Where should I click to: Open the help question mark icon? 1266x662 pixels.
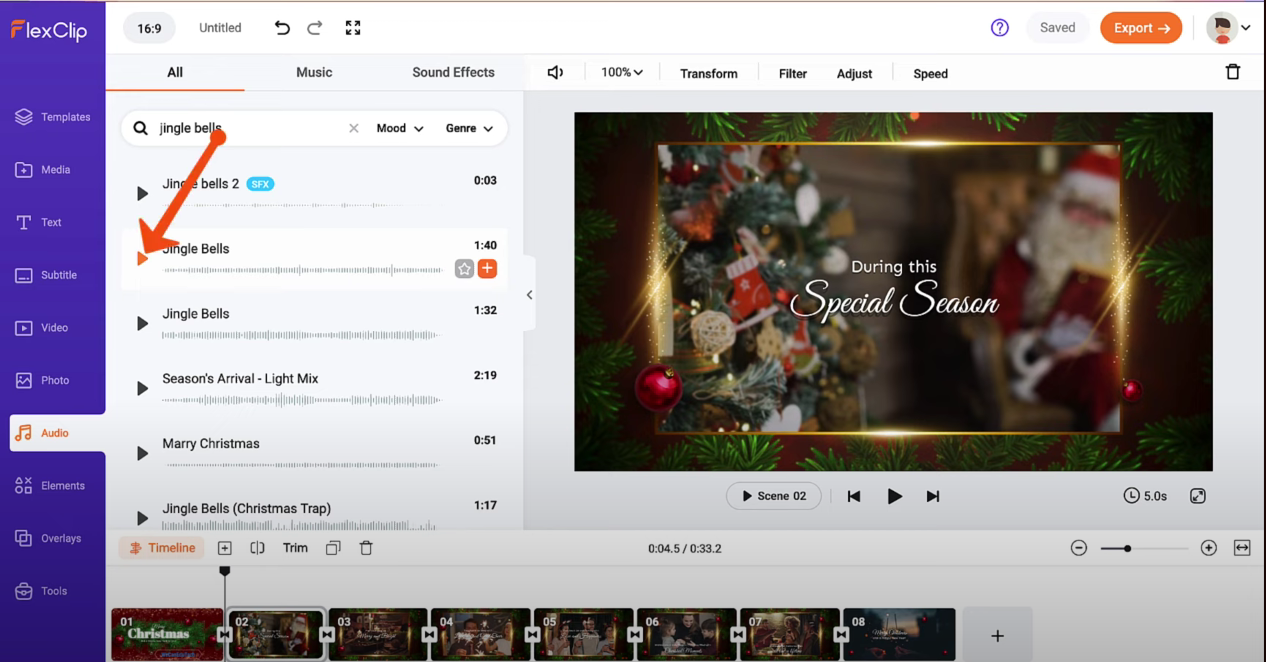pyautogui.click(x=999, y=28)
